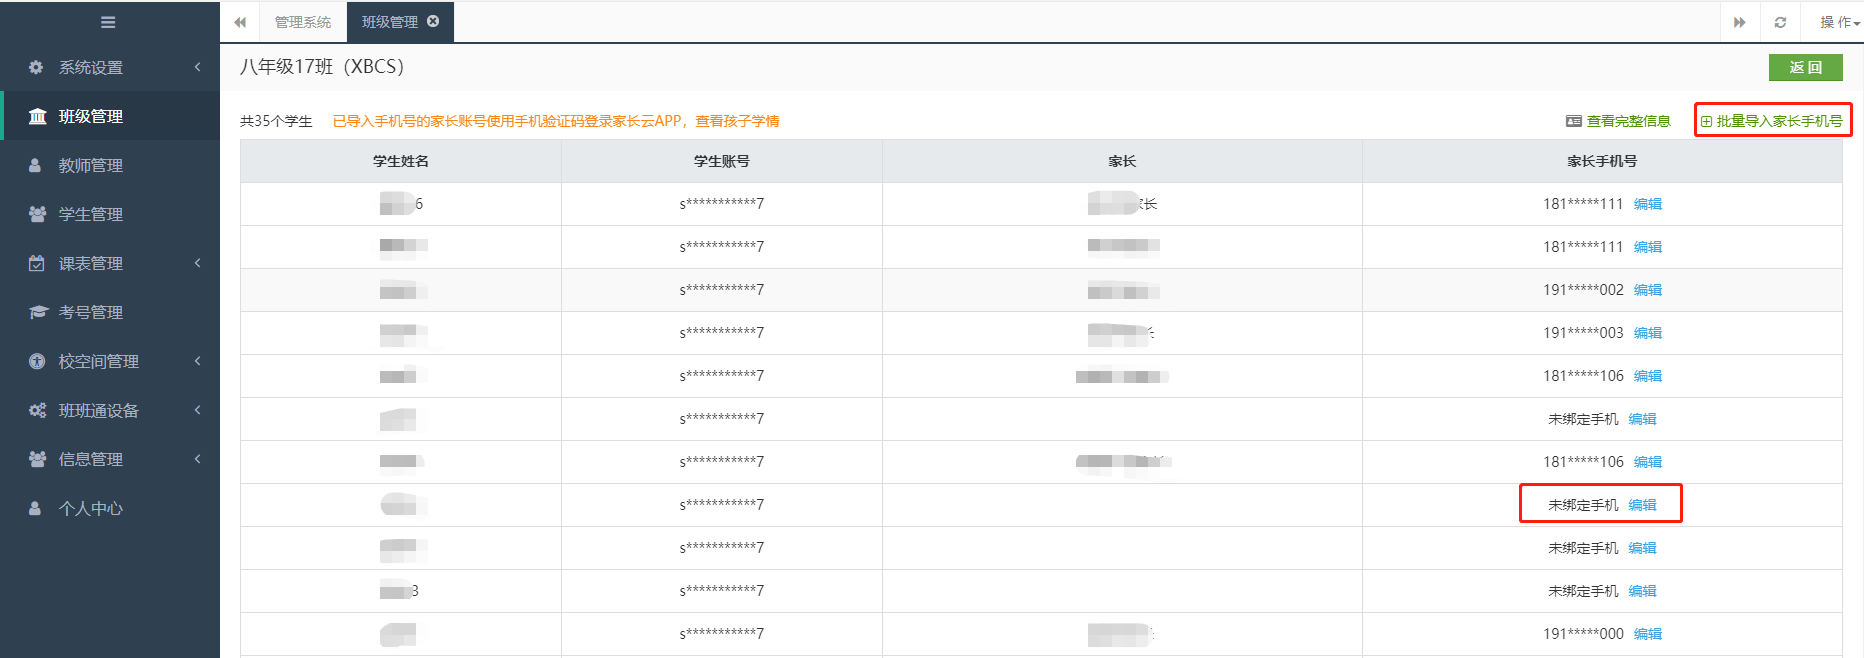1864x658 pixels.
Task: Open 个人中心 in the sidebar
Action: point(90,508)
